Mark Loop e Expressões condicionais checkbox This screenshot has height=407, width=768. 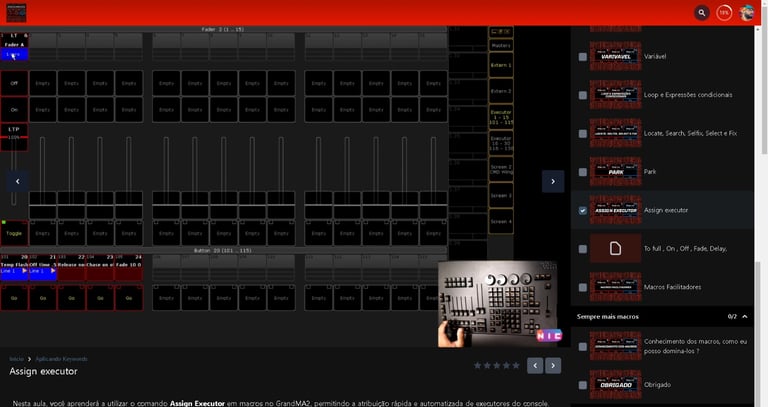click(x=582, y=95)
